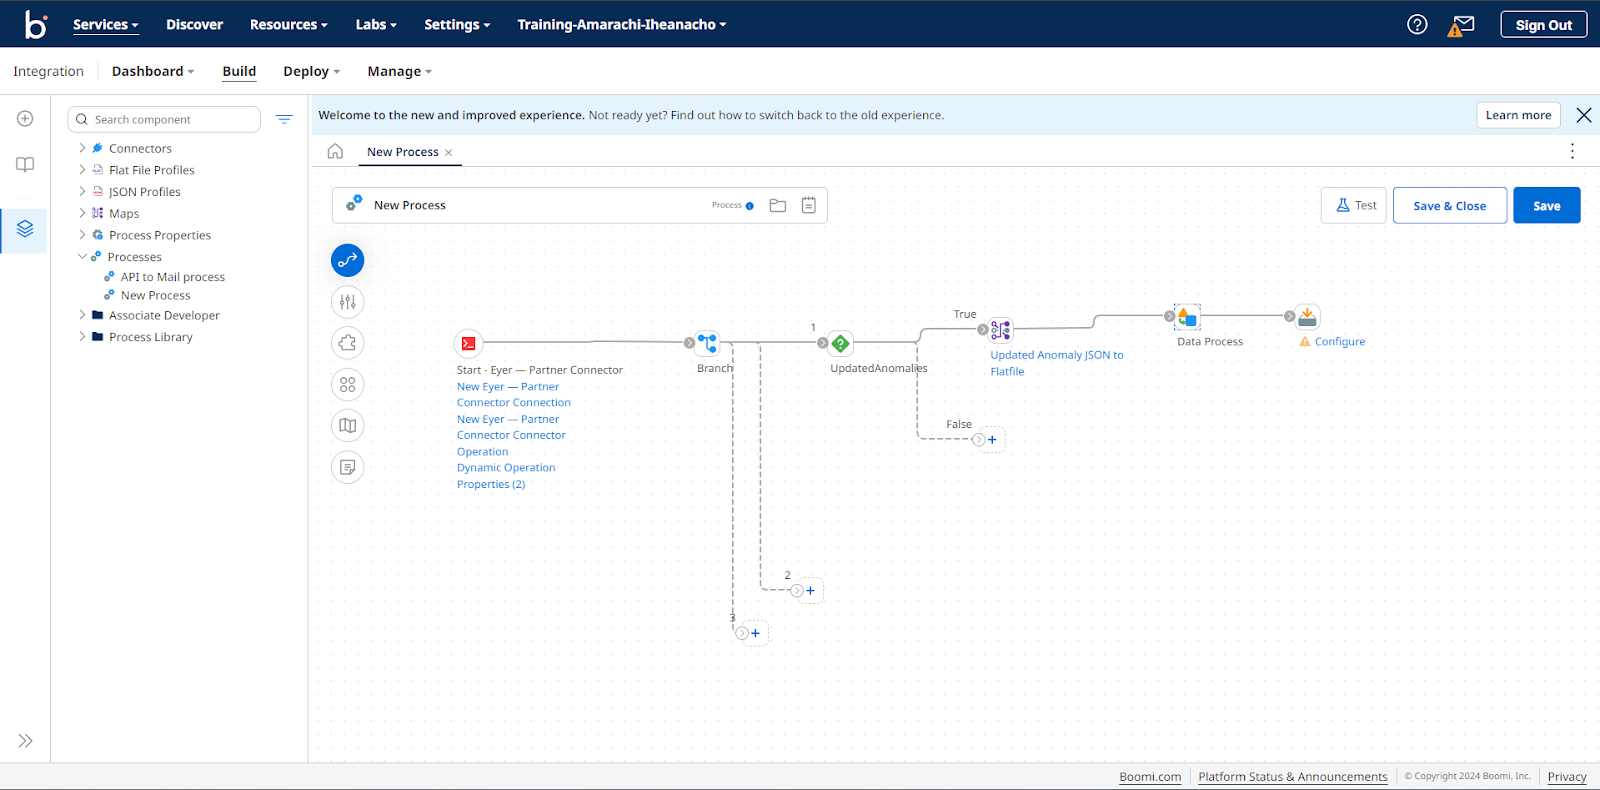Screen dimensions: 1600x790
Task: Open the Dashboard menu
Action: tap(153, 71)
